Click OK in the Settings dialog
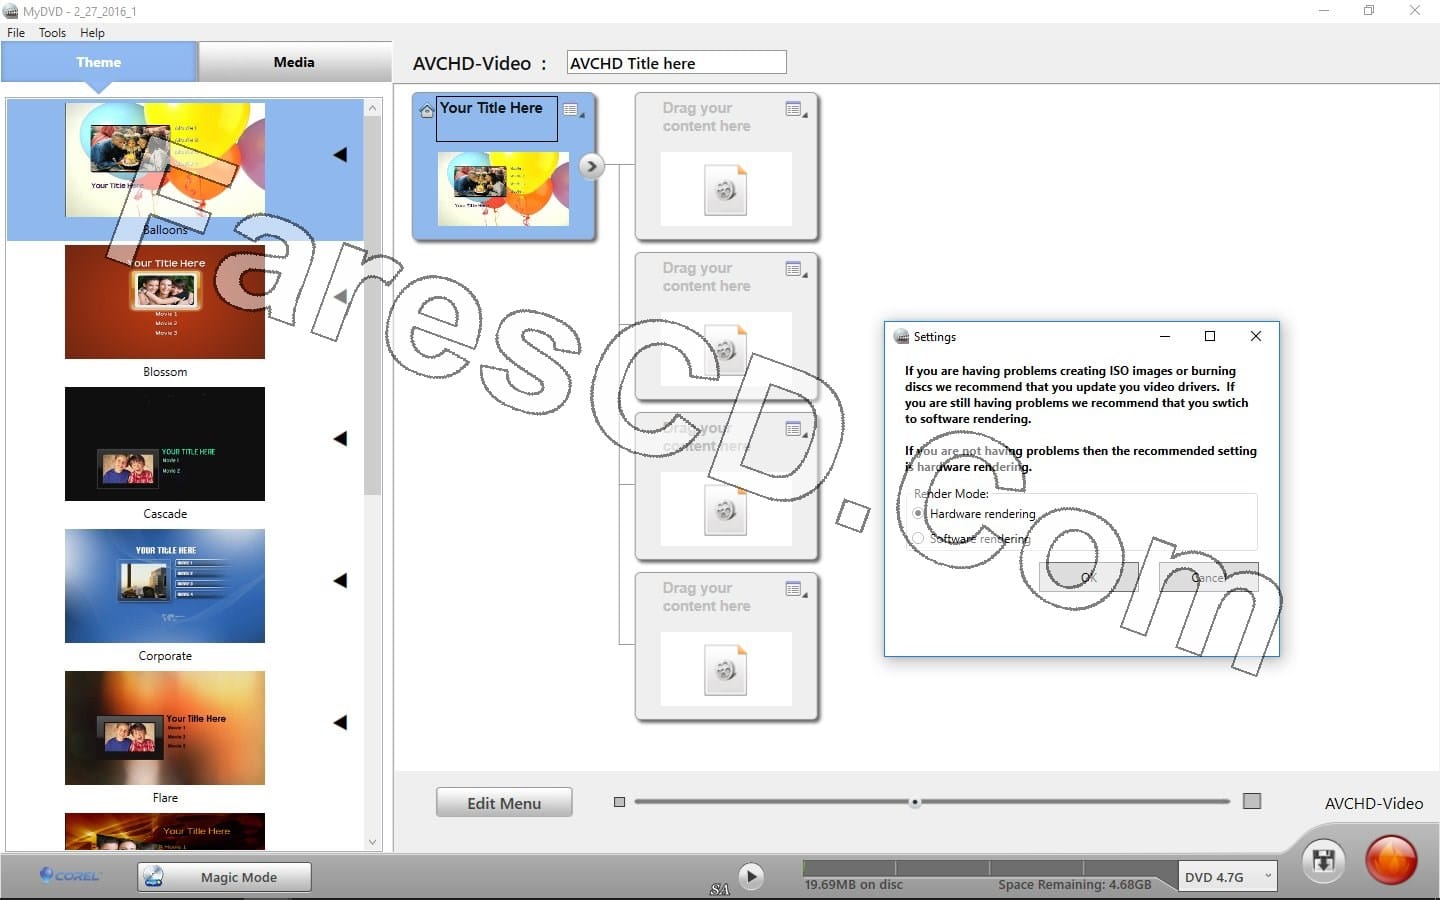 [x=1088, y=577]
